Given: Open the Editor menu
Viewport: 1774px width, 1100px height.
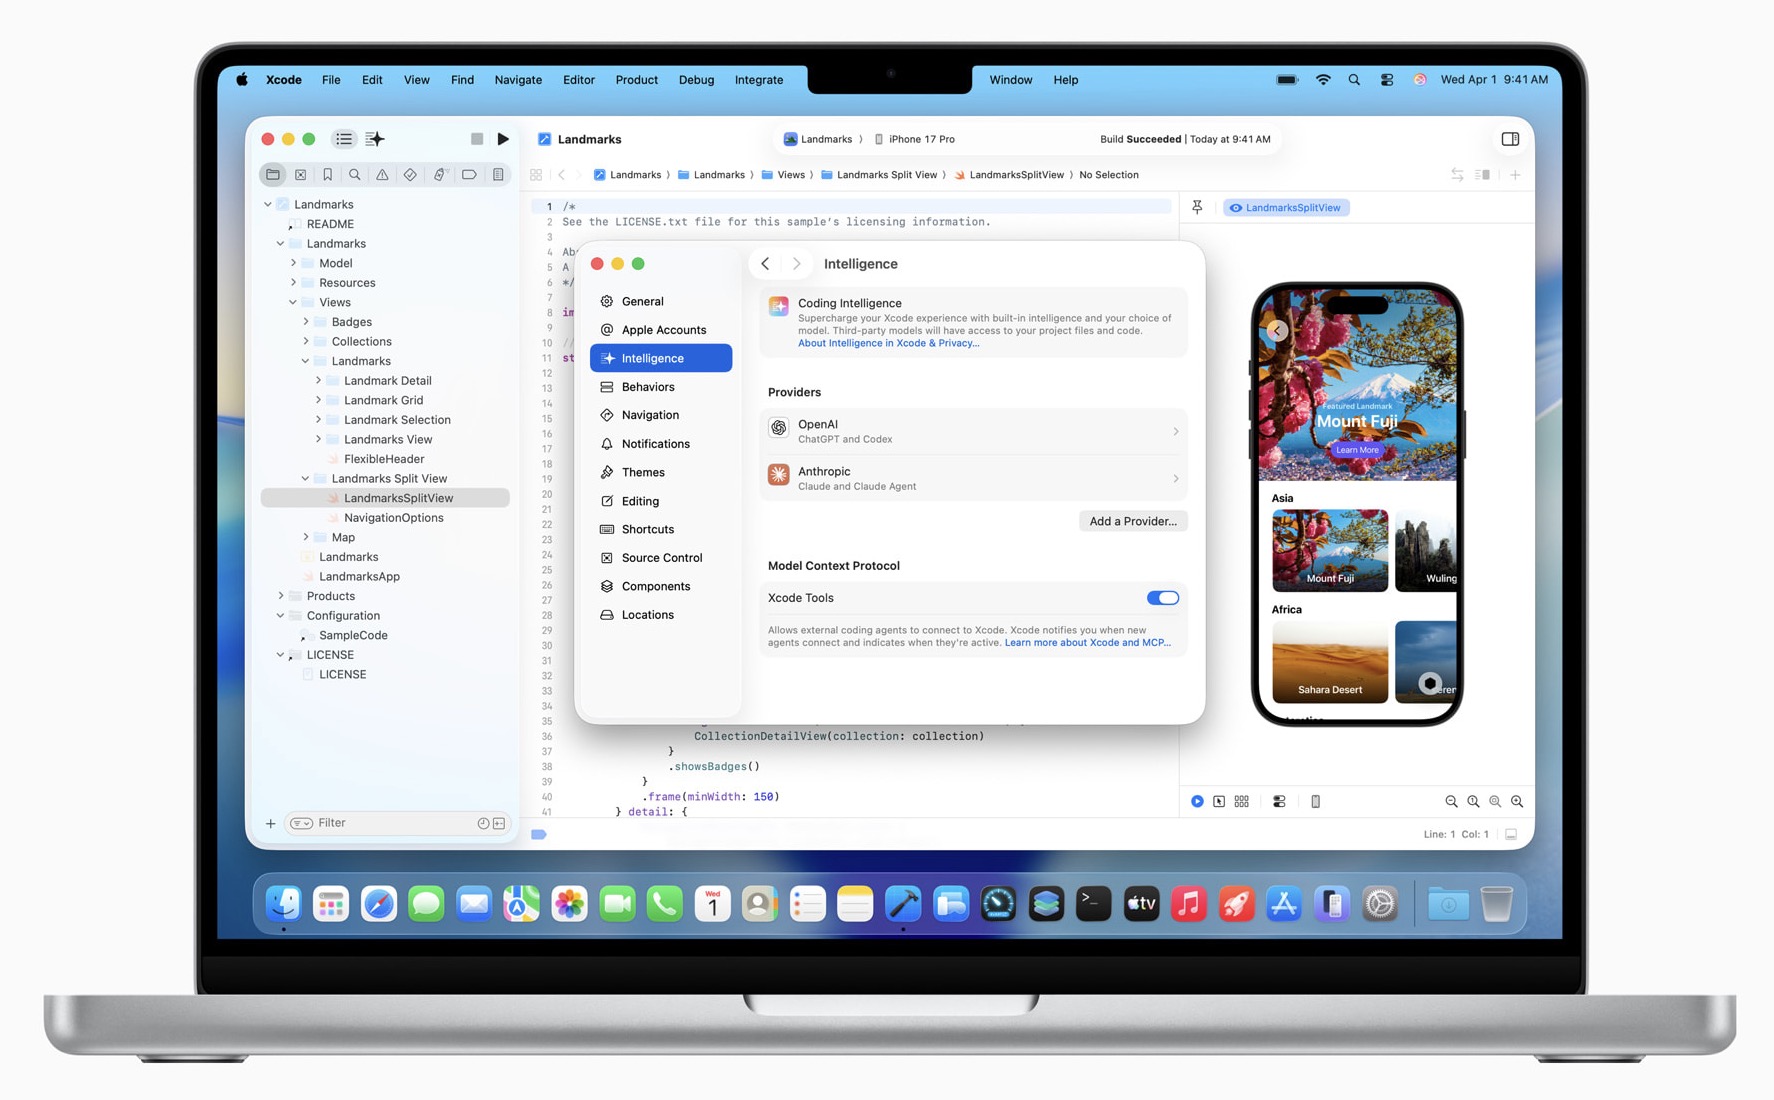Looking at the screenshot, I should (578, 80).
